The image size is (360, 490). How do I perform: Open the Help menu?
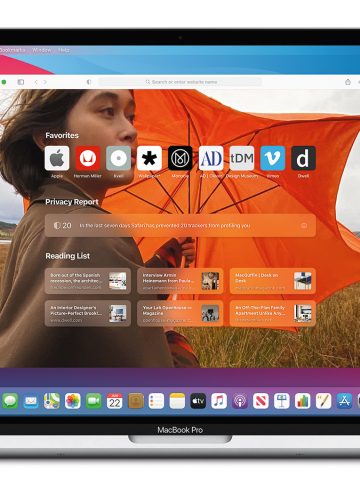(x=64, y=50)
